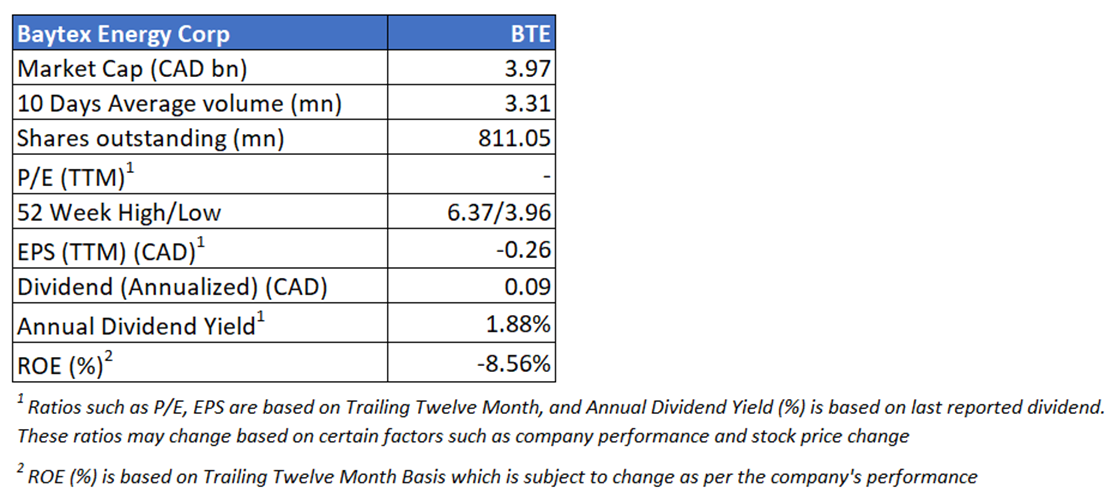Viewport: 1111px width, 500px height.
Task: Select the 3.31 average volume value
Action: pos(530,103)
